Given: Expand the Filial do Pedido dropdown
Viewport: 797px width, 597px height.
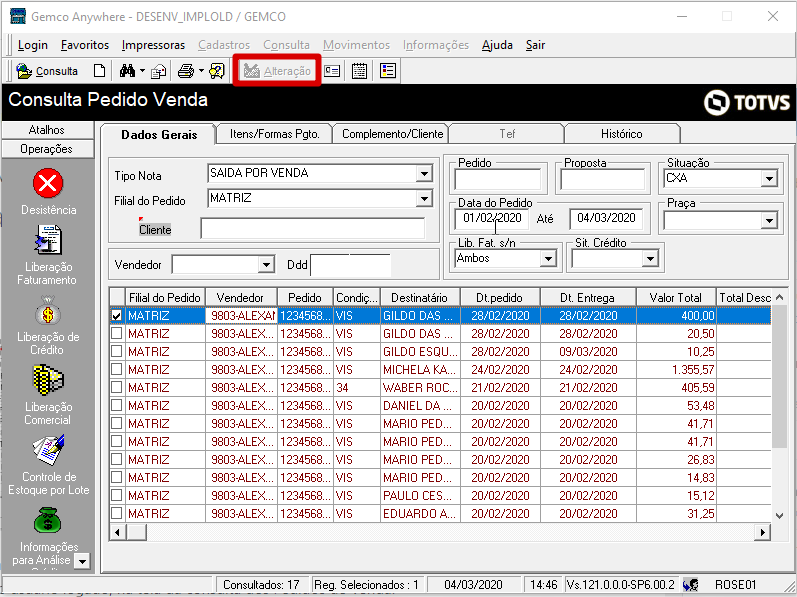Looking at the screenshot, I should (424, 199).
